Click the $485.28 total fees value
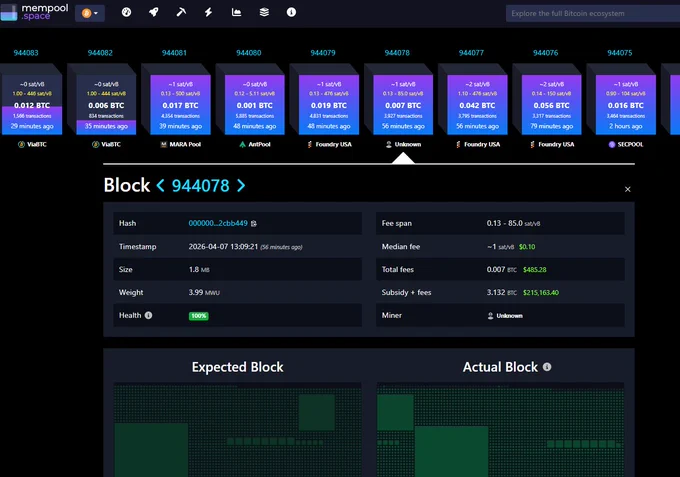 pos(534,270)
